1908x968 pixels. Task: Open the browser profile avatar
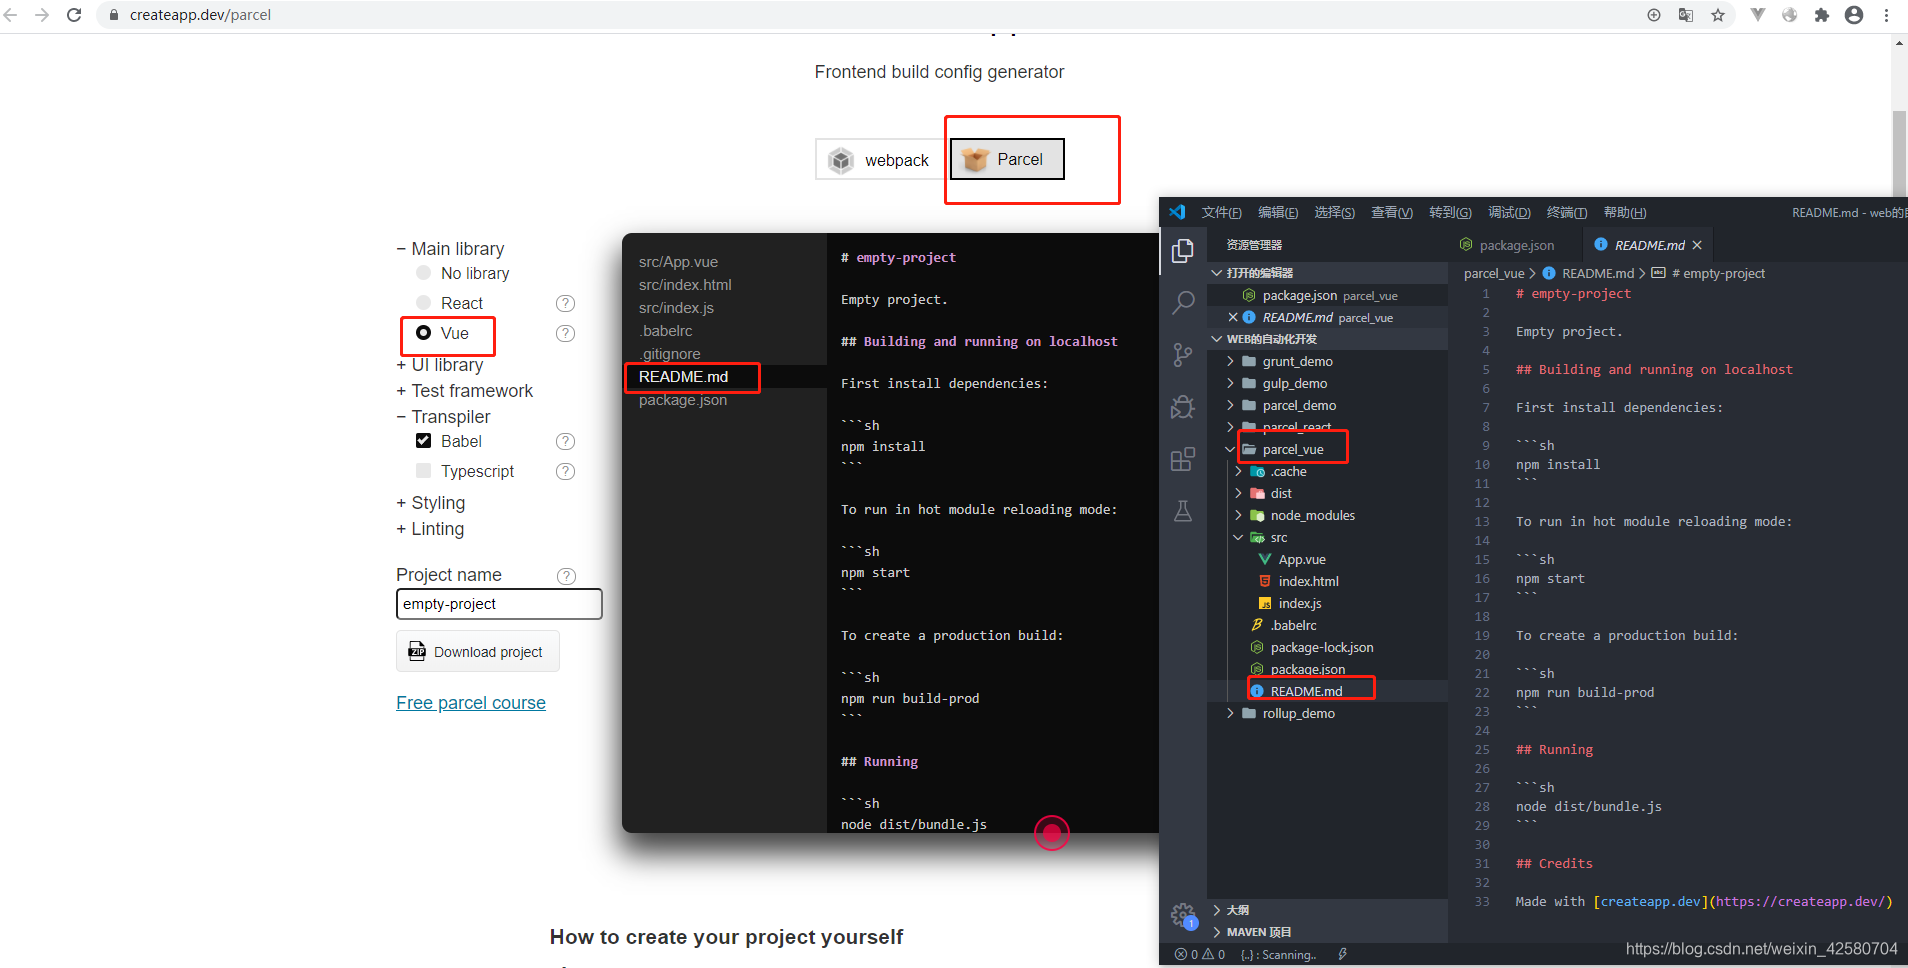pos(1854,15)
